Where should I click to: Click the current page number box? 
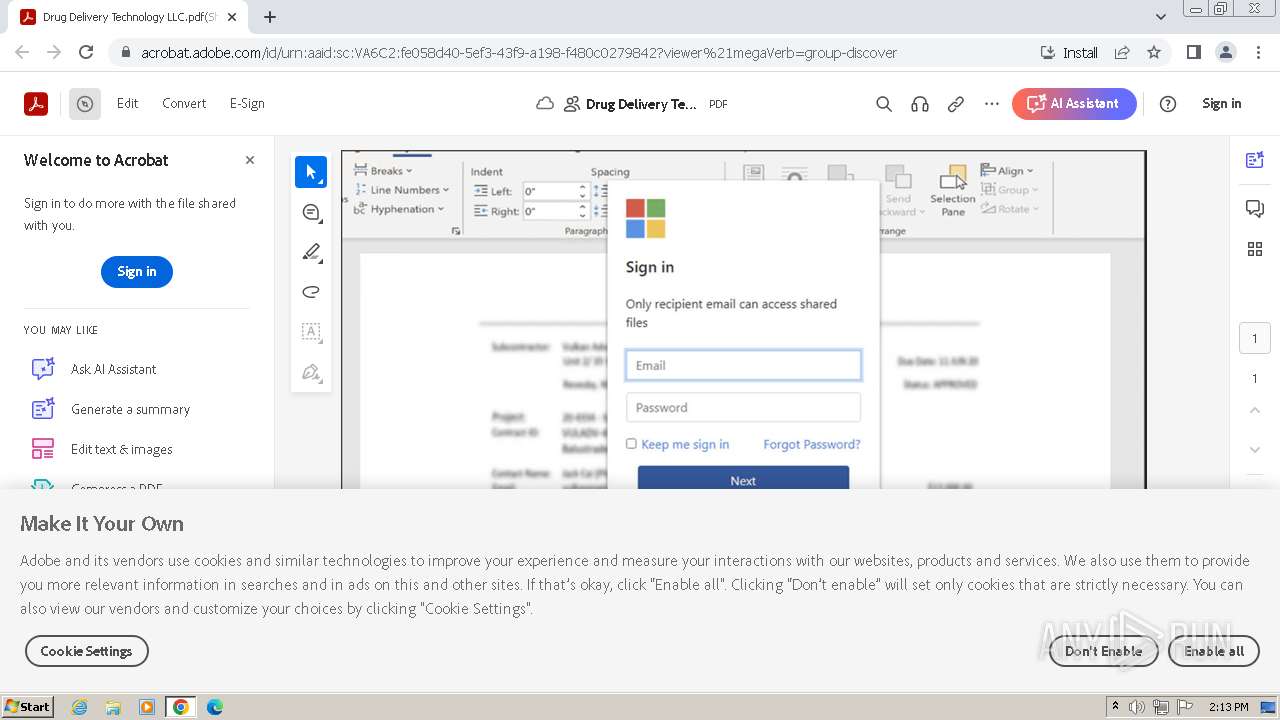1255,338
